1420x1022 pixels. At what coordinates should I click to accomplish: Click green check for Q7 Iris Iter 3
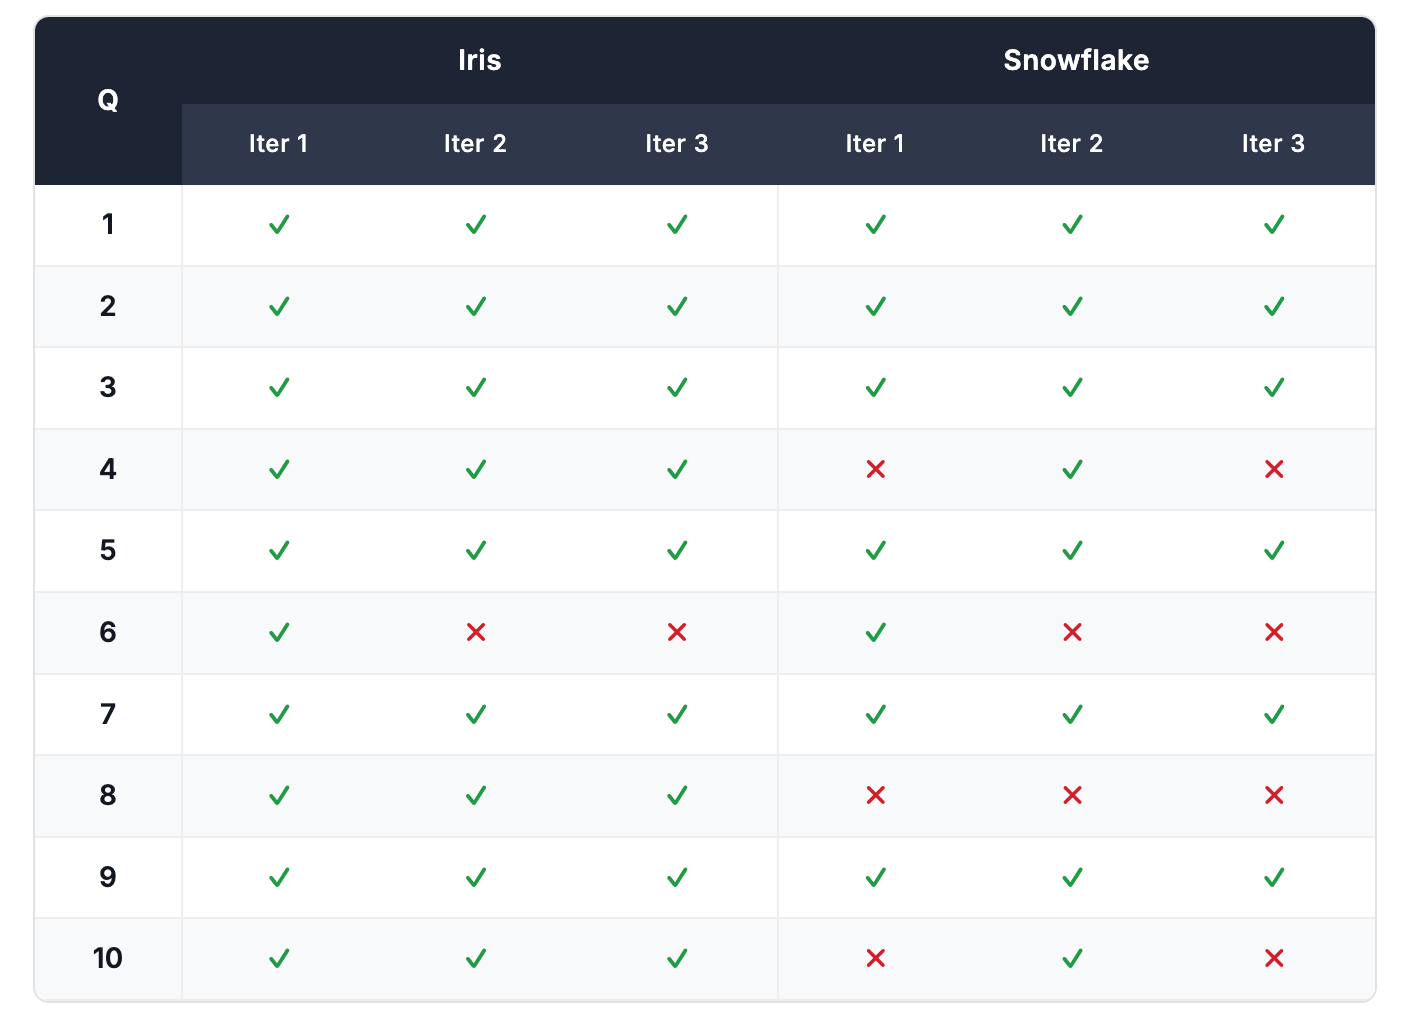[x=677, y=714]
